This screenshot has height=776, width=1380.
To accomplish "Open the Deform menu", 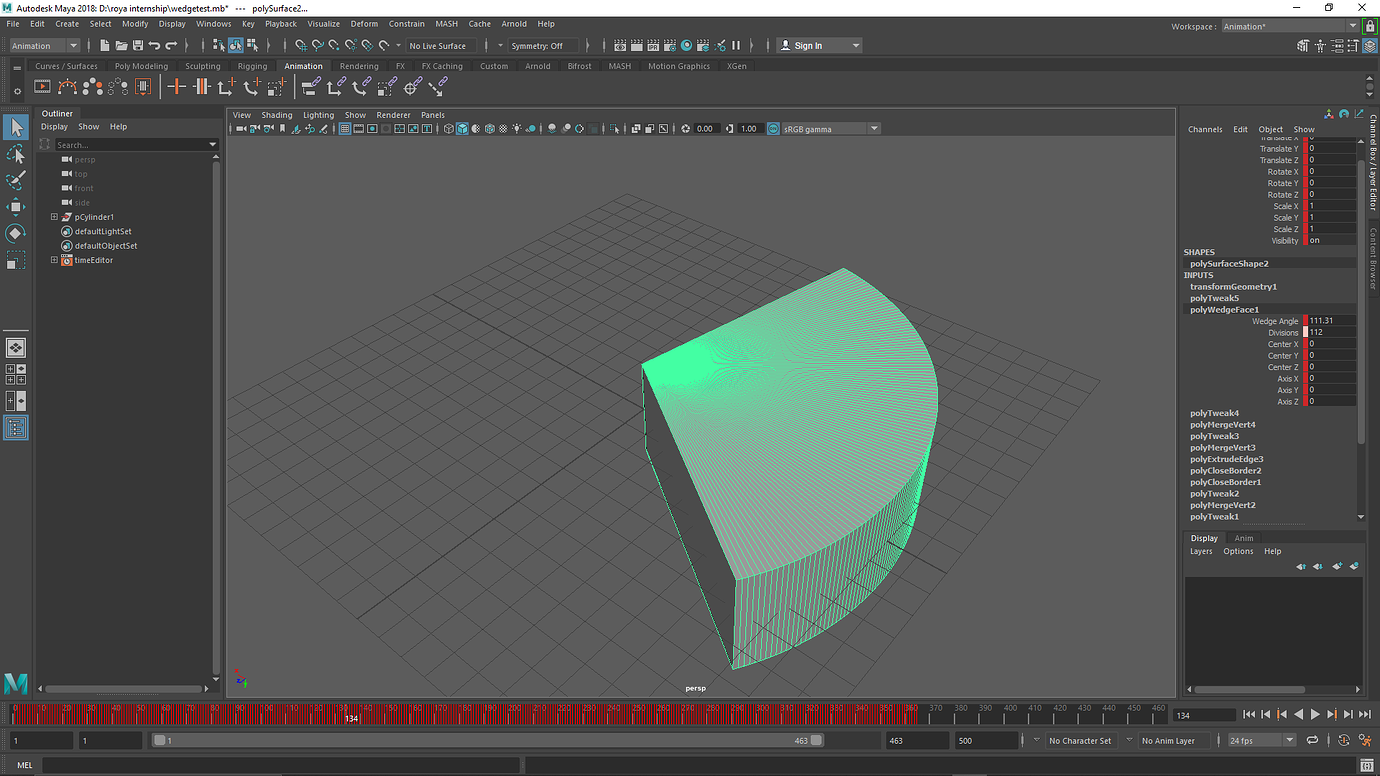I will tap(364, 24).
